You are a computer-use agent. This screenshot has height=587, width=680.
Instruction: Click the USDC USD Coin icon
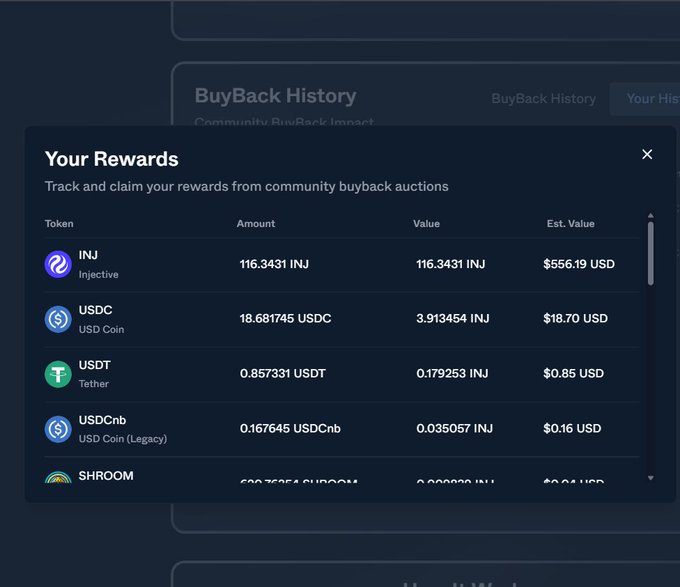point(58,319)
